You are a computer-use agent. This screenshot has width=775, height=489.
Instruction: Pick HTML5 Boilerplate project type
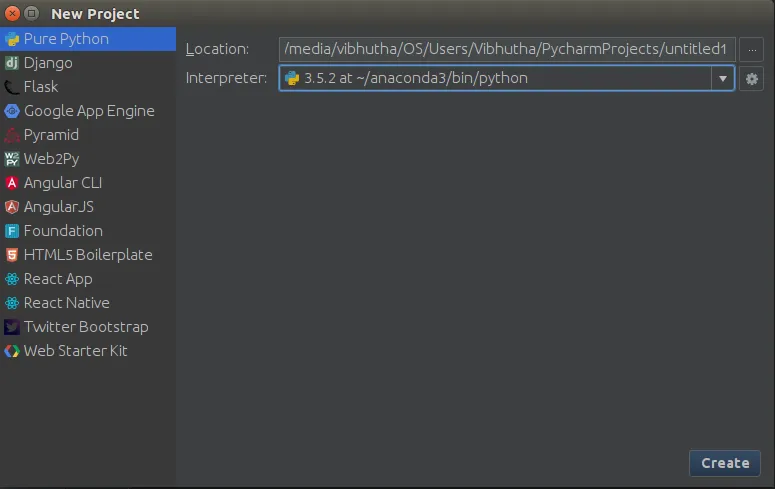[88, 255]
